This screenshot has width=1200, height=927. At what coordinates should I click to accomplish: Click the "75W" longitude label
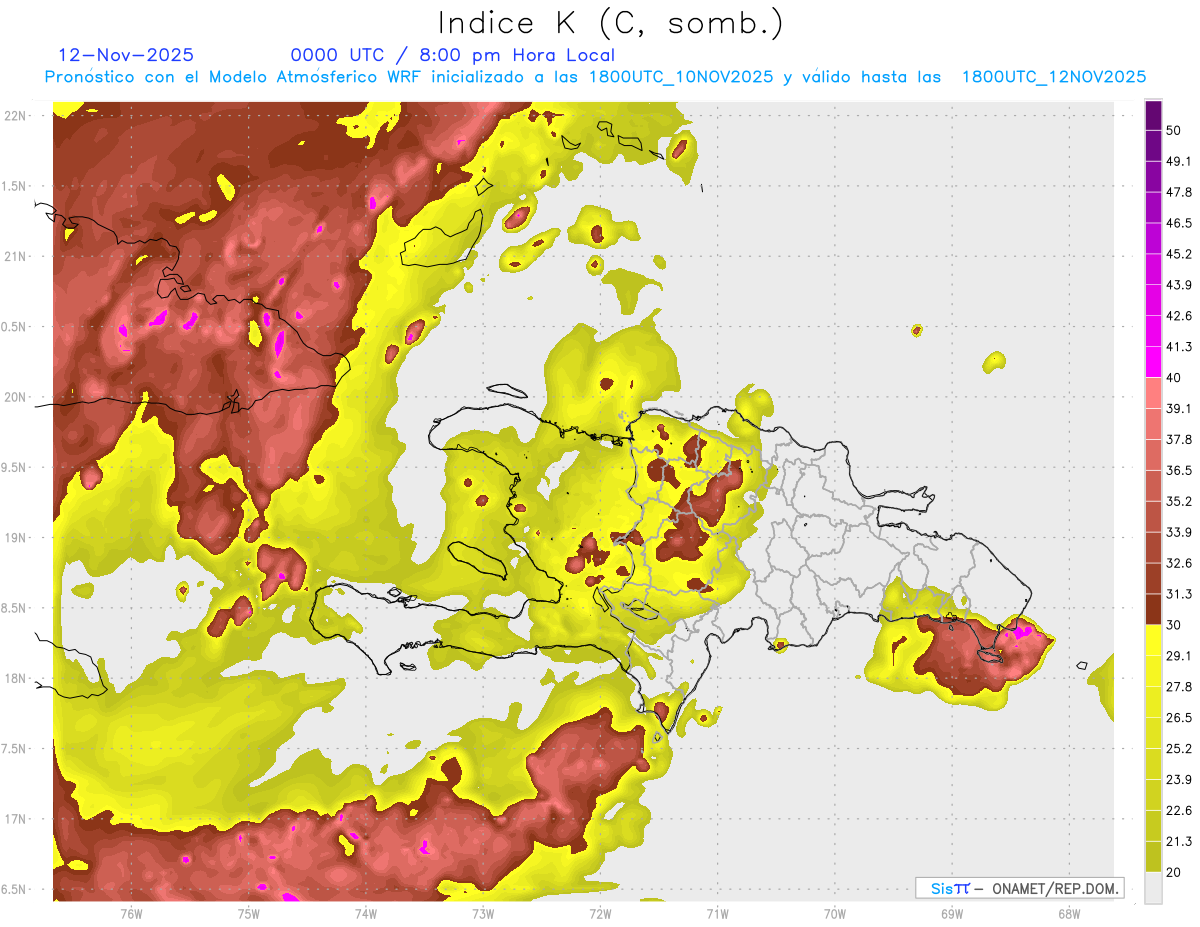point(248,914)
